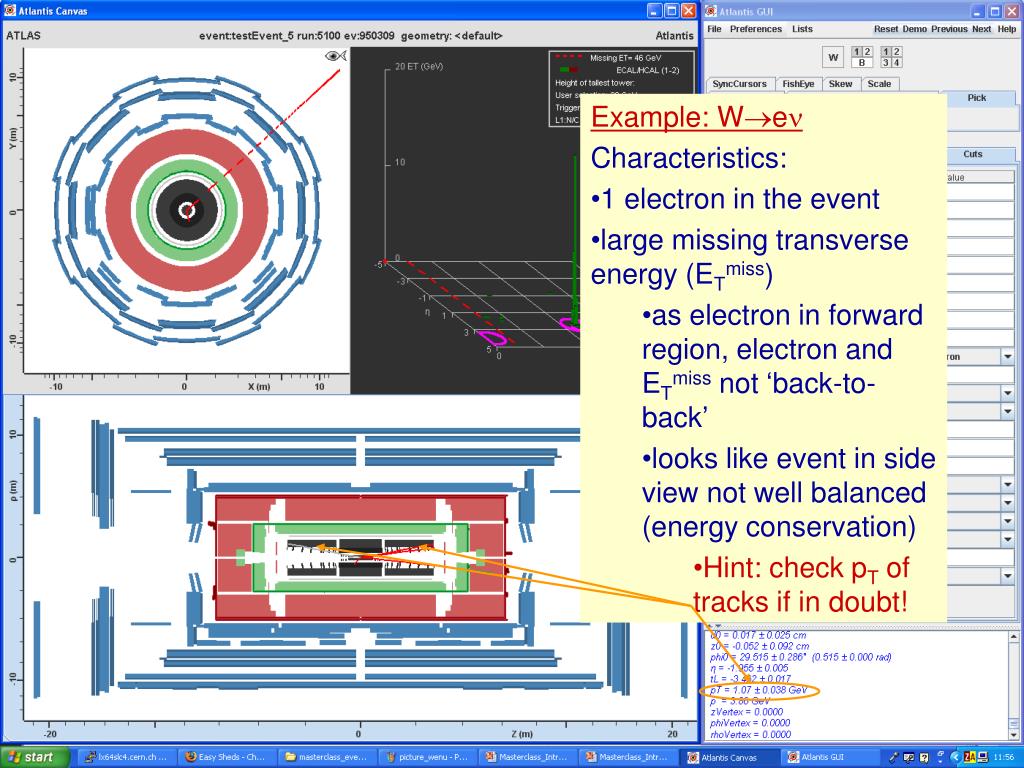Image resolution: width=1024 pixels, height=768 pixels.
Task: Click the Missing ET = 46 GeV legend text
Action: click(x=625, y=58)
